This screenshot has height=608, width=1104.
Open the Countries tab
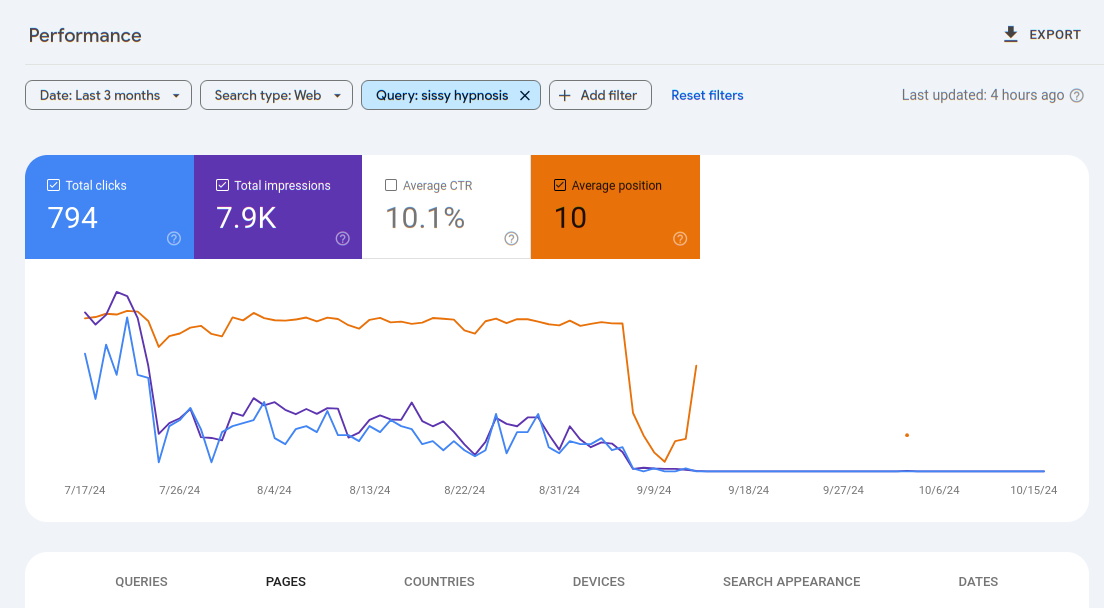click(439, 582)
